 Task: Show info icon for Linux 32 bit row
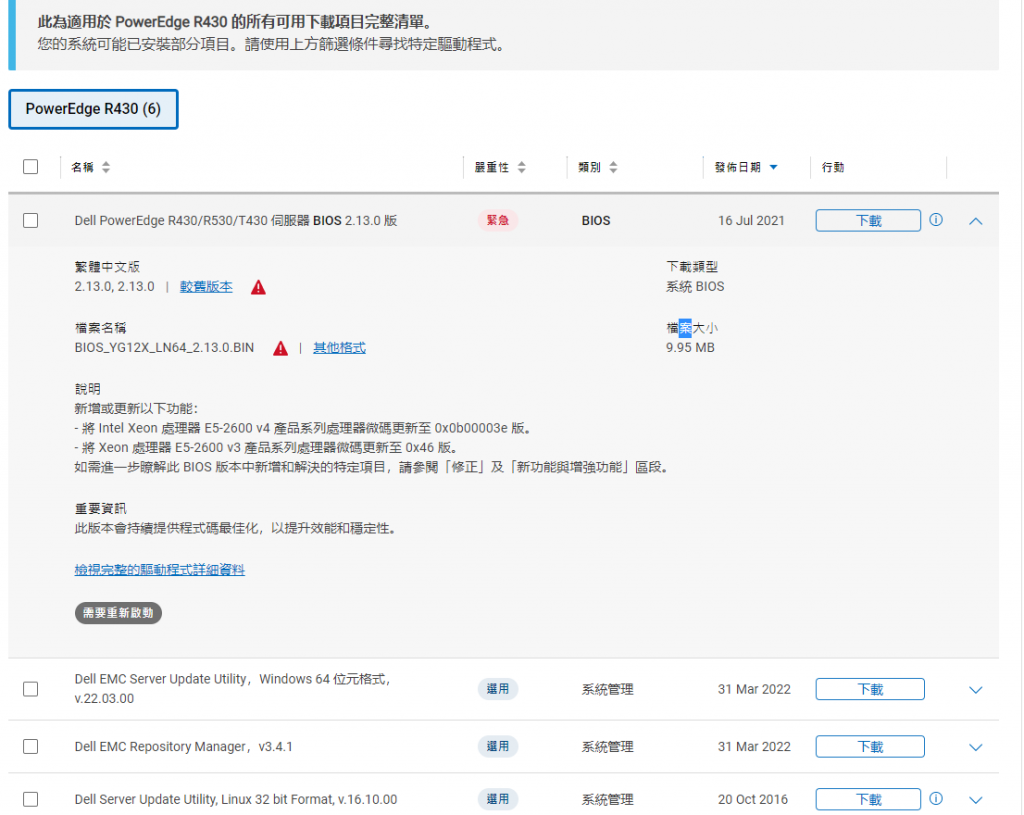(936, 799)
